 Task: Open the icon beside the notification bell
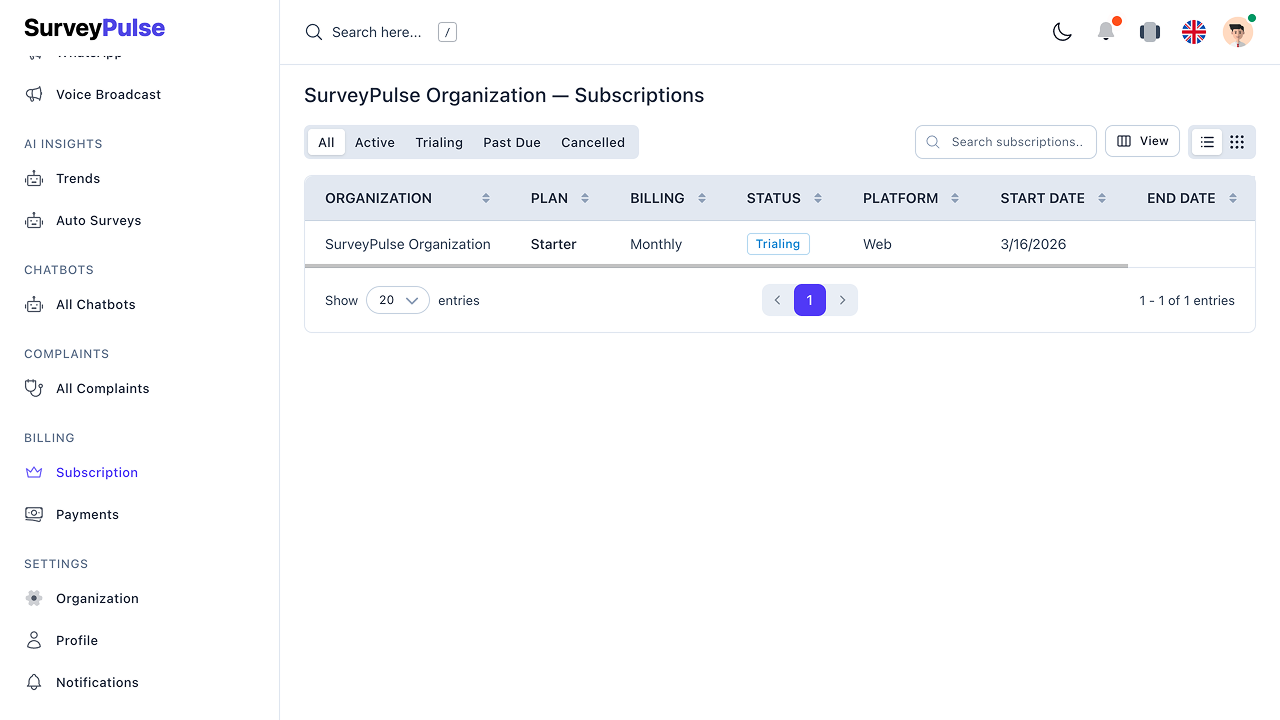pos(1150,32)
